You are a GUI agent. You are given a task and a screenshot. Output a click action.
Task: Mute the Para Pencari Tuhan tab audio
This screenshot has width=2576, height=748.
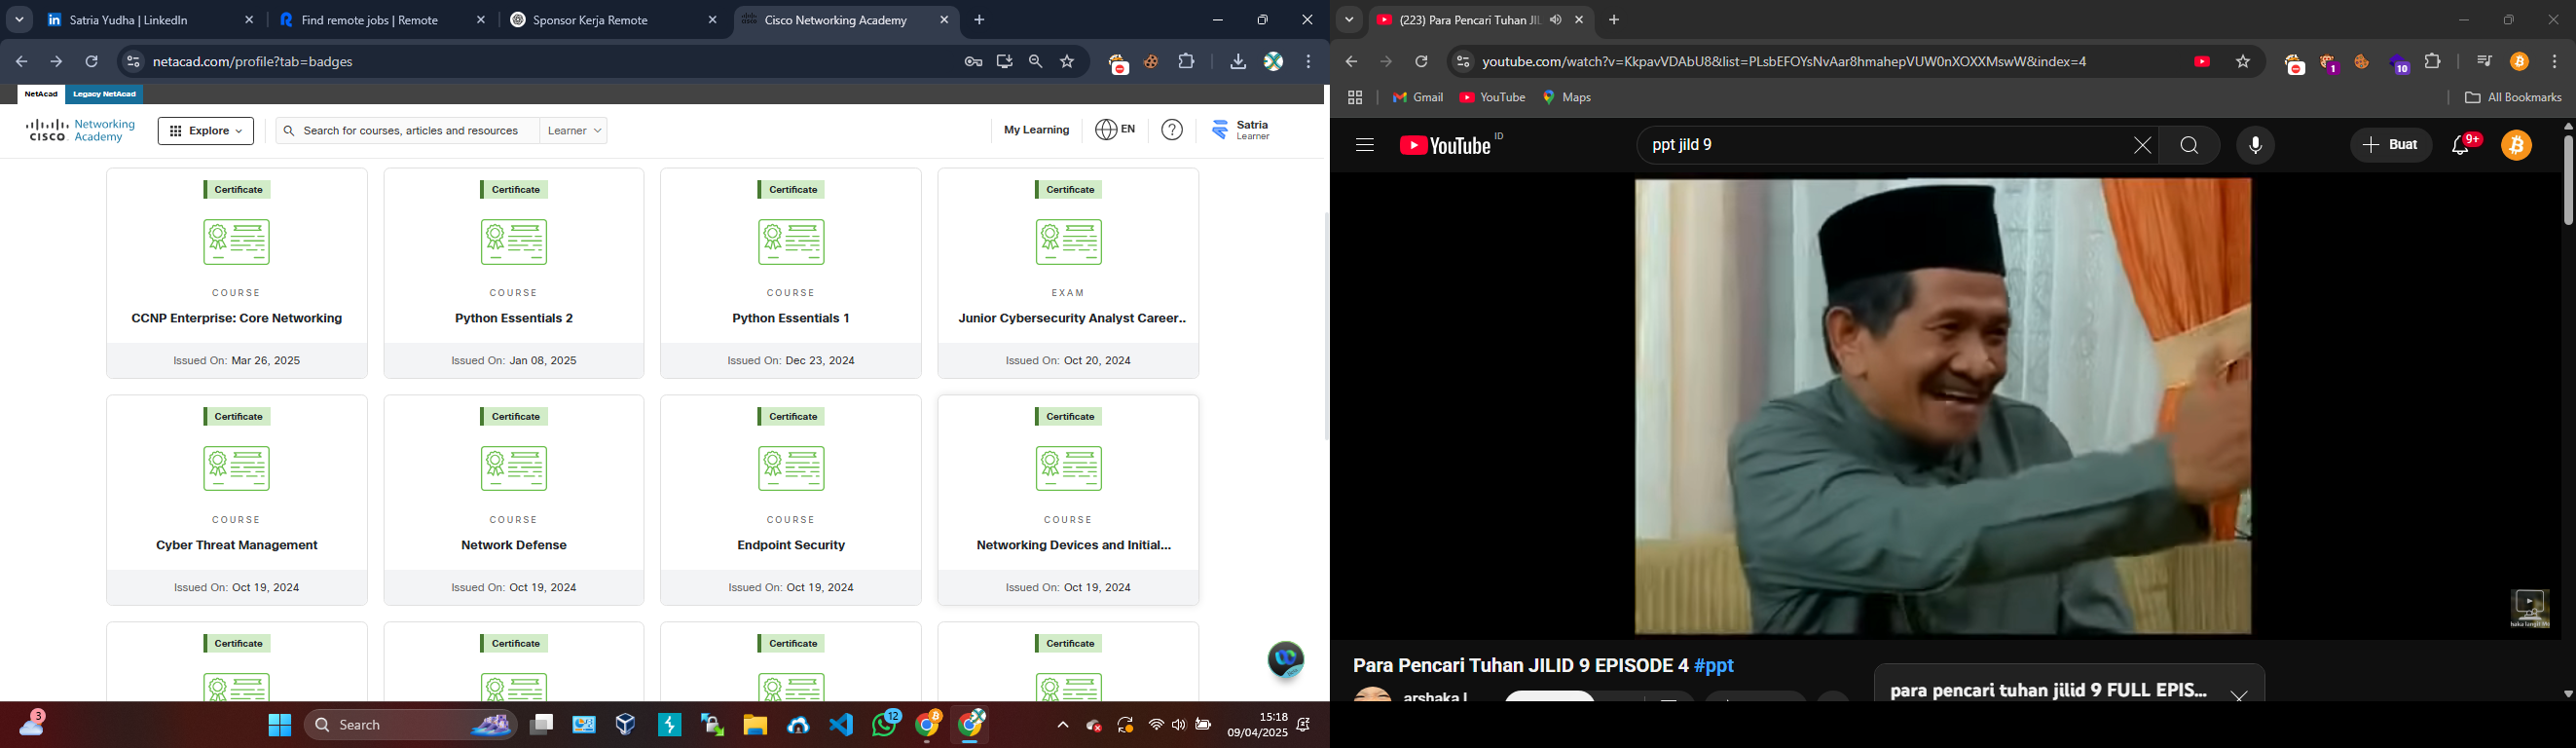[1555, 20]
